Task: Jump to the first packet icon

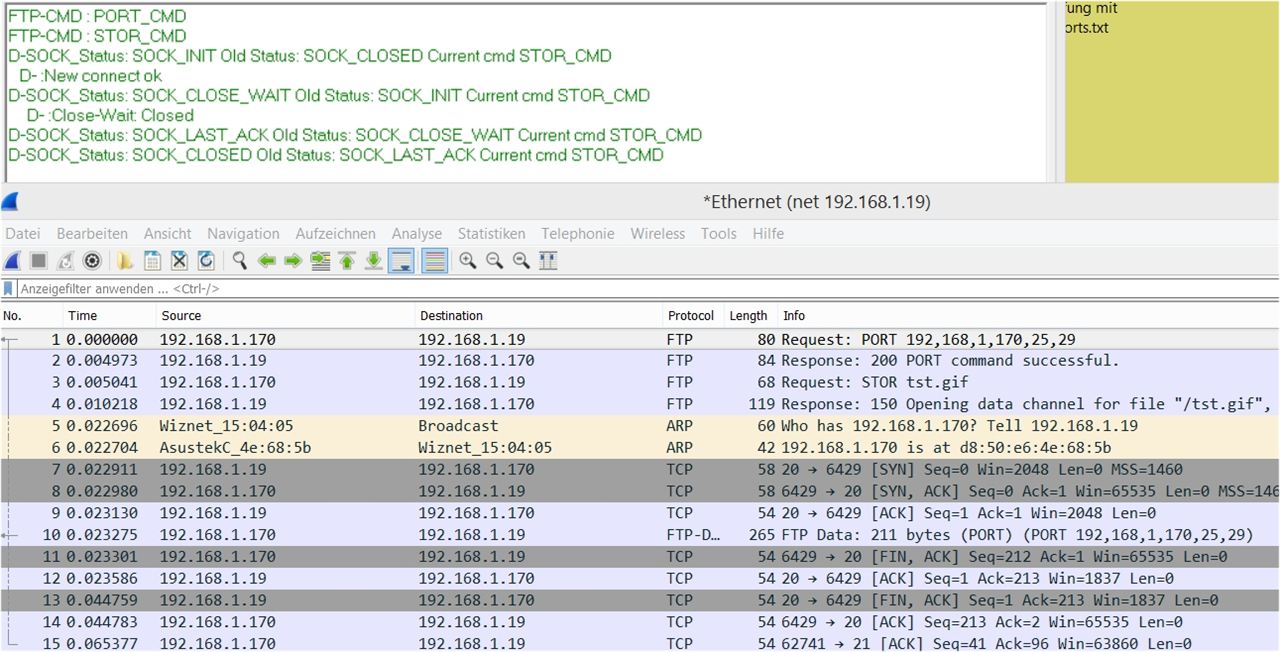Action: click(x=347, y=261)
